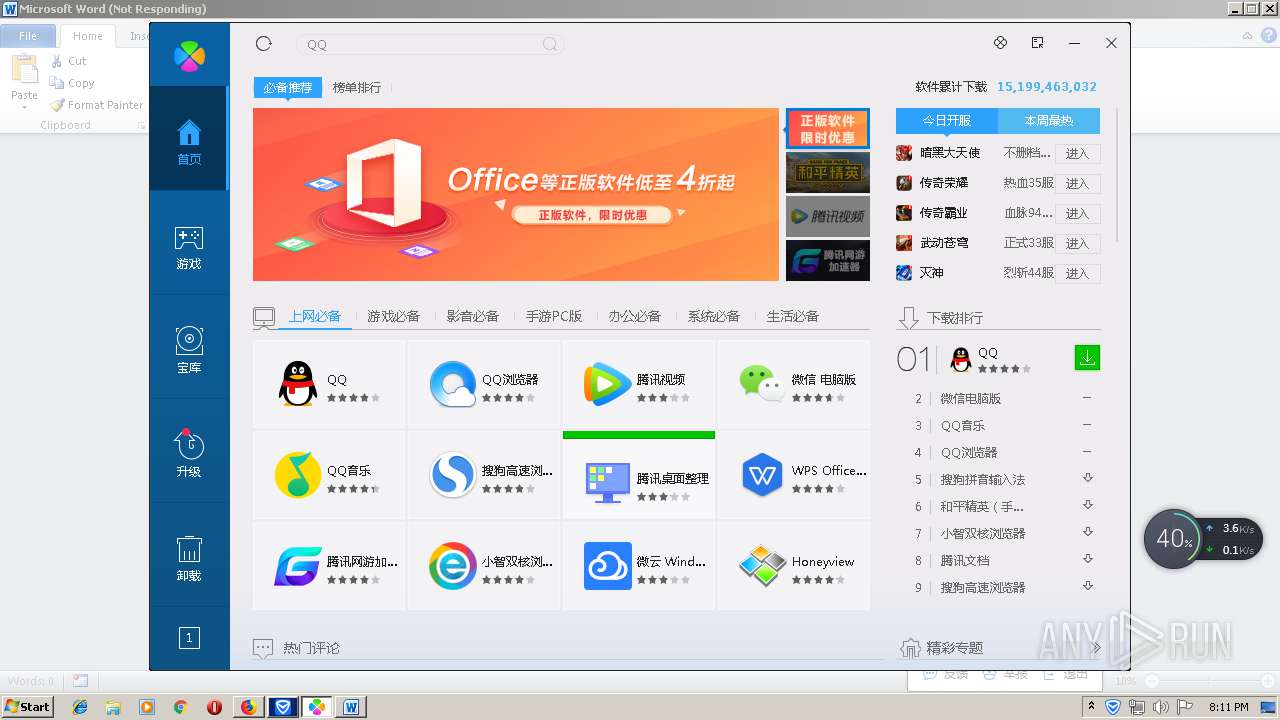The image size is (1280, 720).
Task: Open the QQ浏览器 app tile
Action: coord(484,385)
